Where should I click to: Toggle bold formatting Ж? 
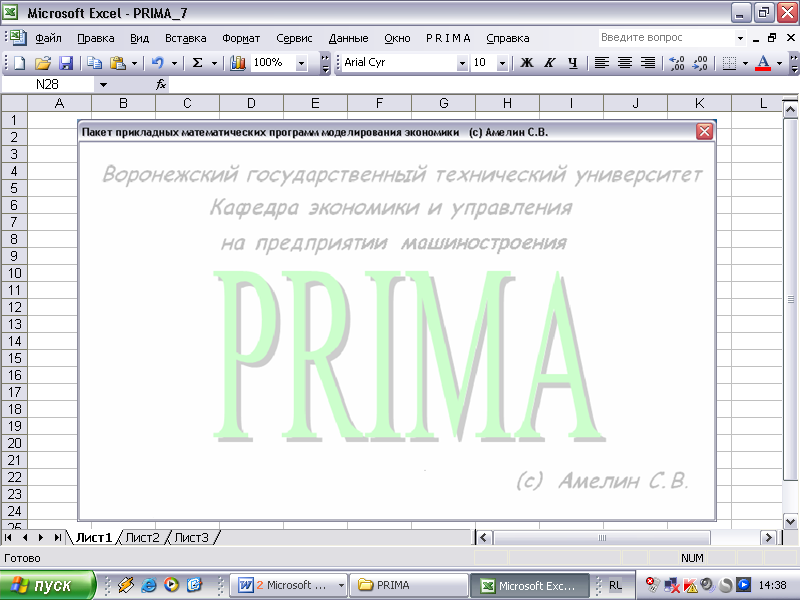tap(527, 63)
